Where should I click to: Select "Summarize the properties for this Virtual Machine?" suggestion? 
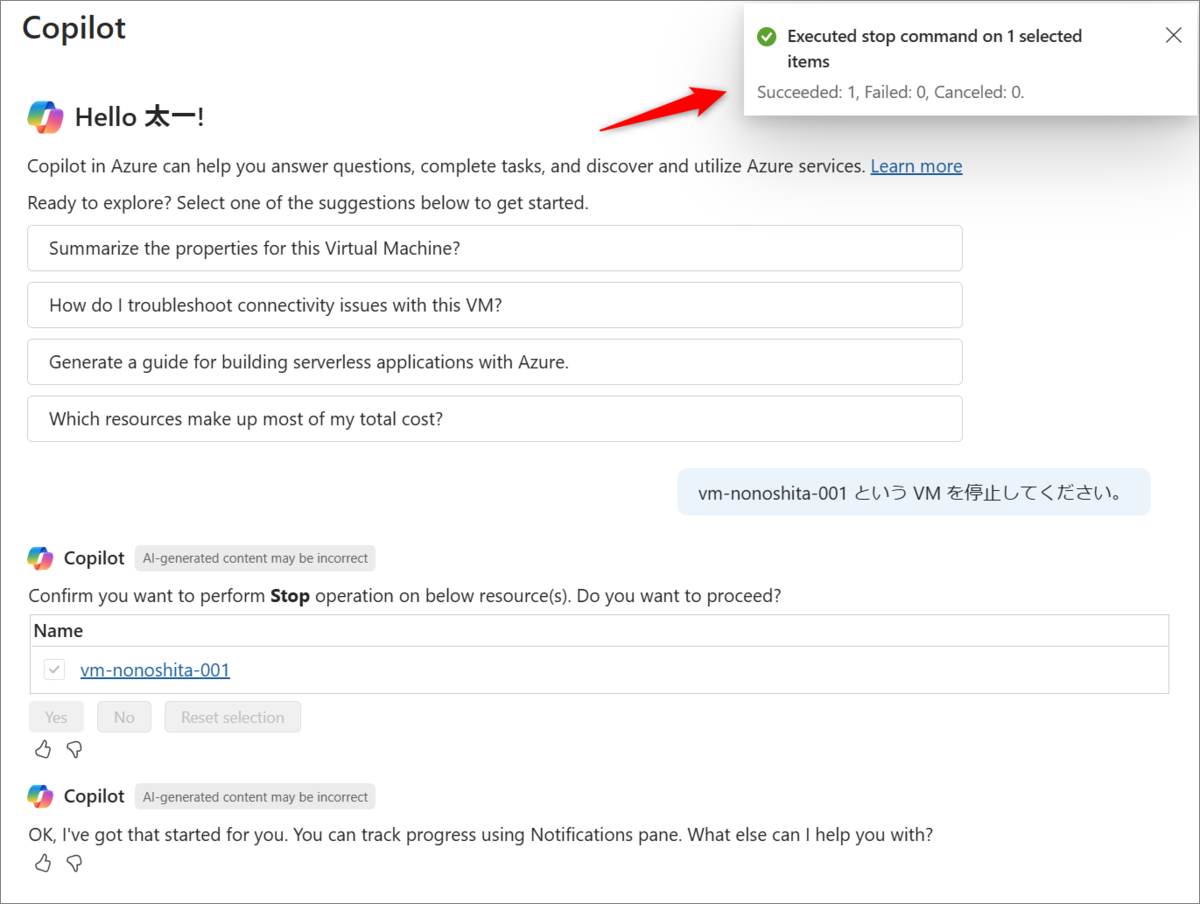coord(494,248)
